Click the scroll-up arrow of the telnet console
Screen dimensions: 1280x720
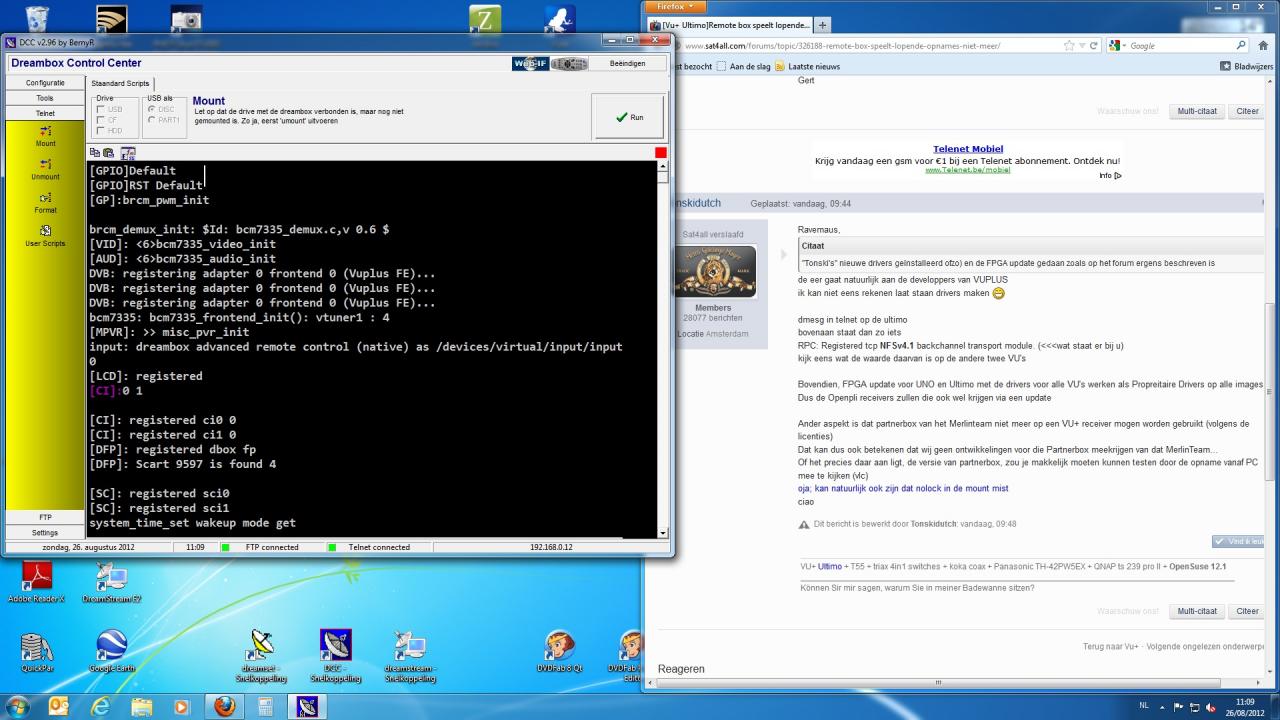click(662, 166)
